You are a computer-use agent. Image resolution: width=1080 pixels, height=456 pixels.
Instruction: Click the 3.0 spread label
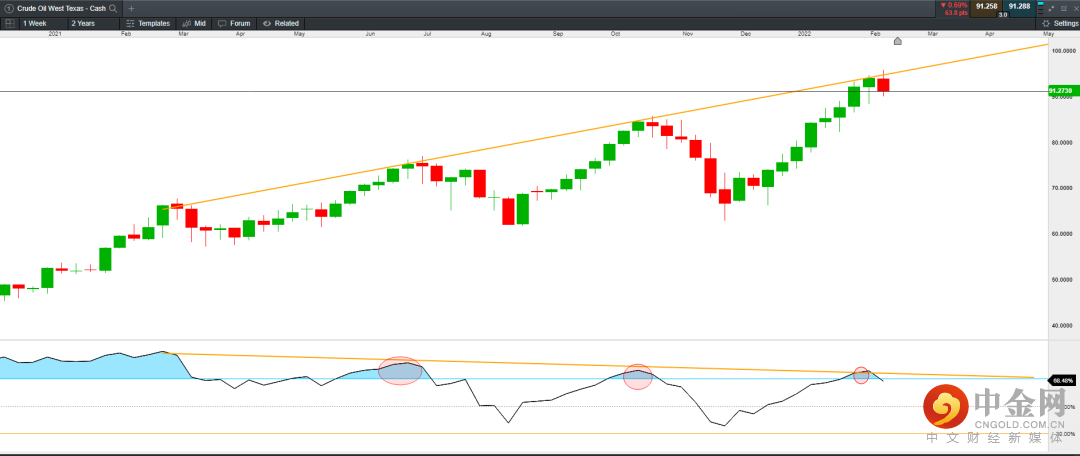point(1003,14)
